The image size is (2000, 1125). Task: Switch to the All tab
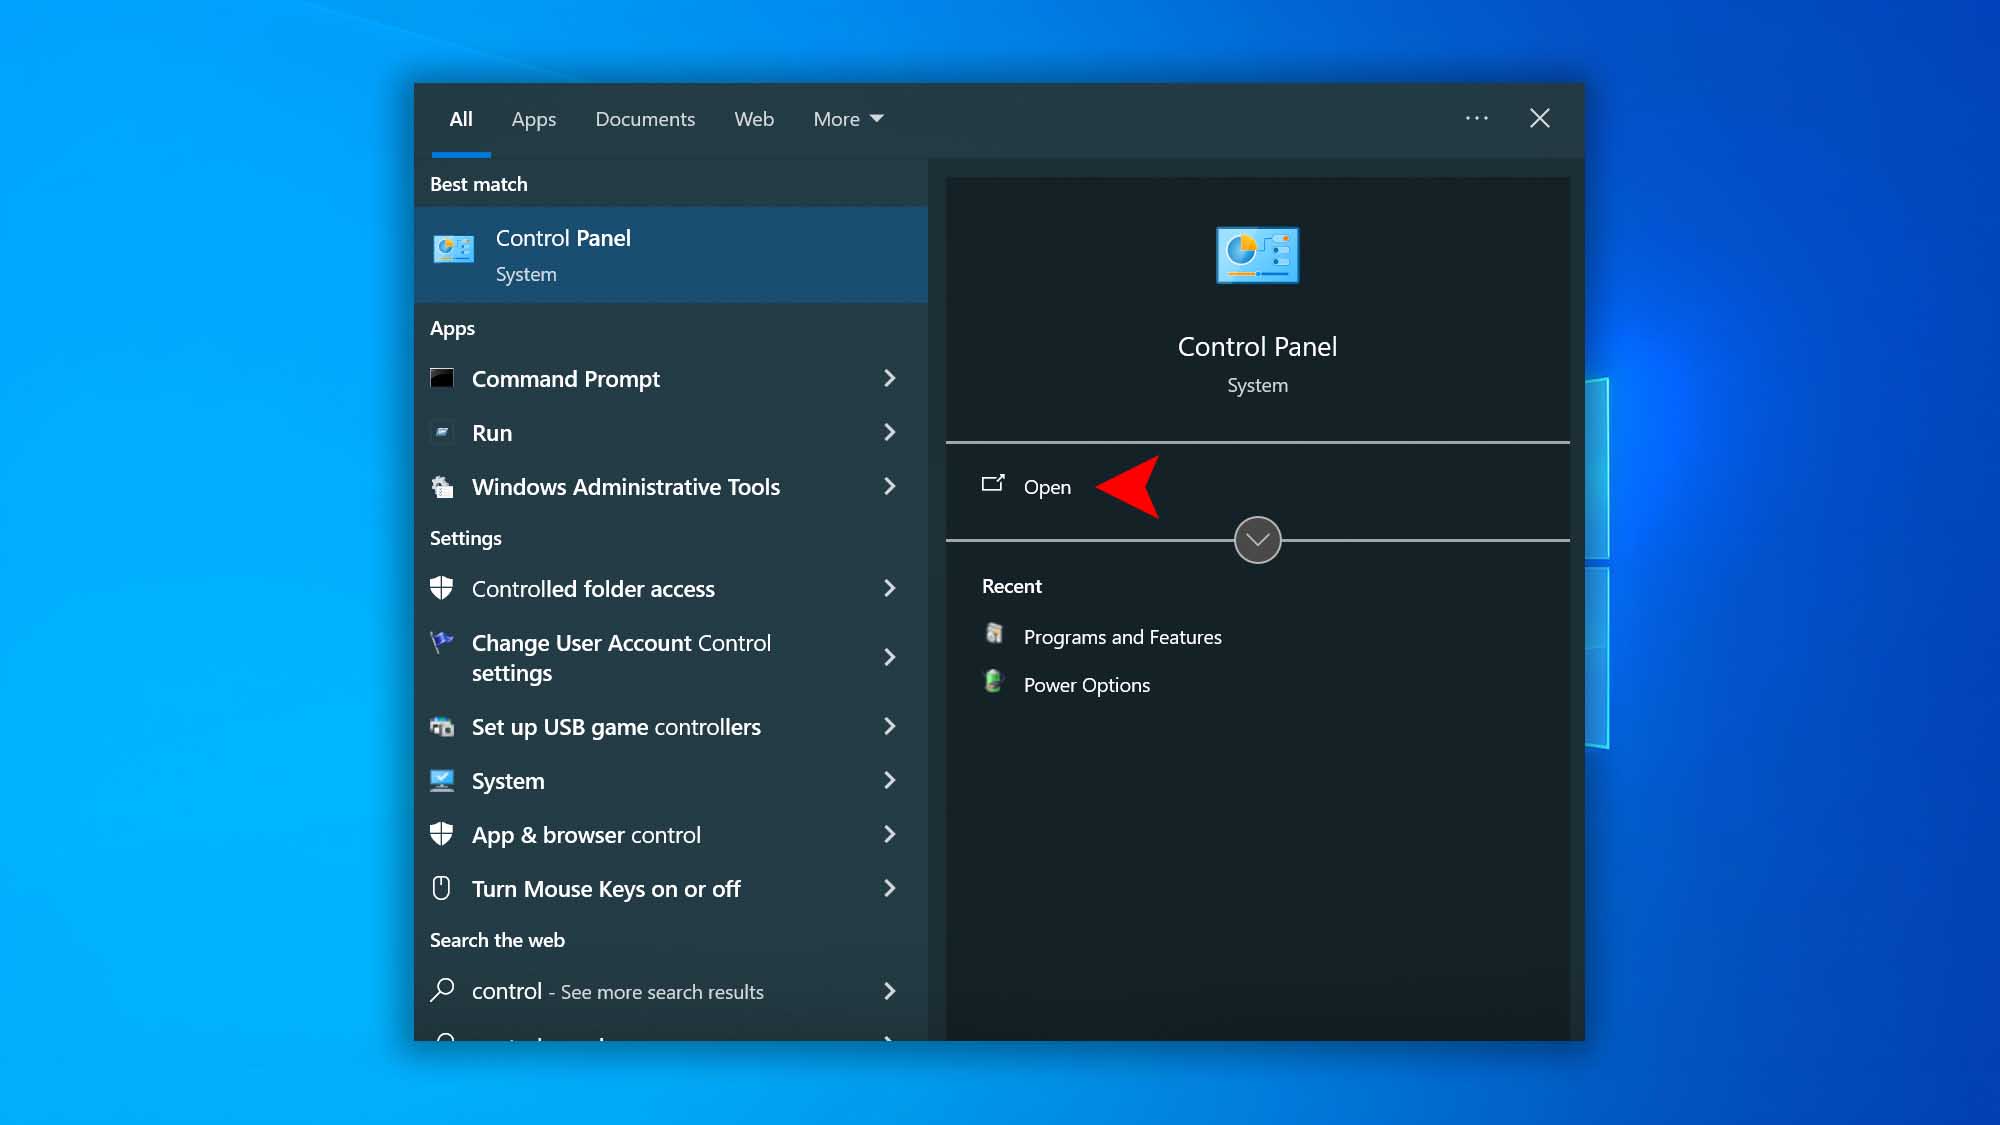pos(461,119)
